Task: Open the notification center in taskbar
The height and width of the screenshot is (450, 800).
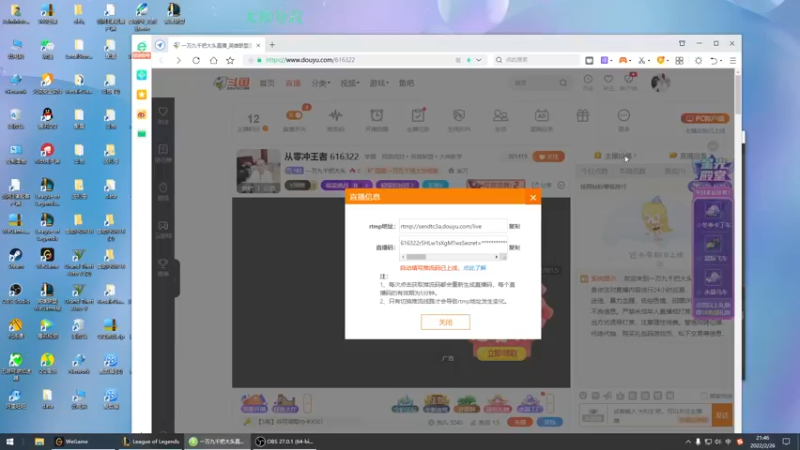Action: 786,441
